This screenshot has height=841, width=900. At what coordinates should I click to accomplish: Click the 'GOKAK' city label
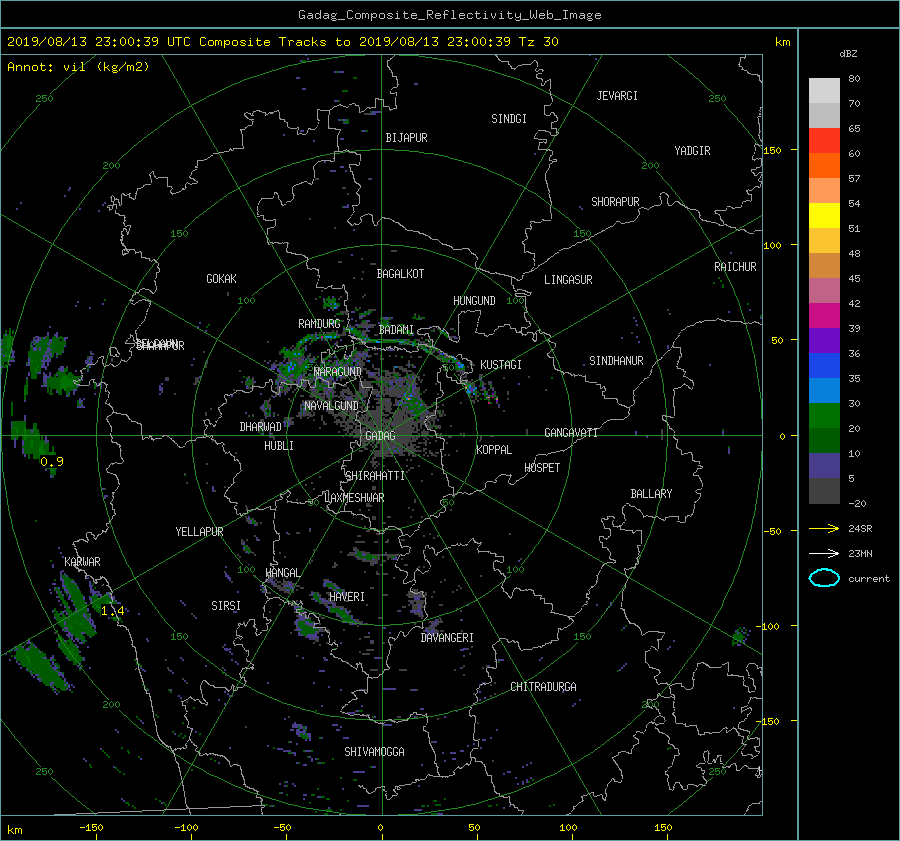point(221,279)
